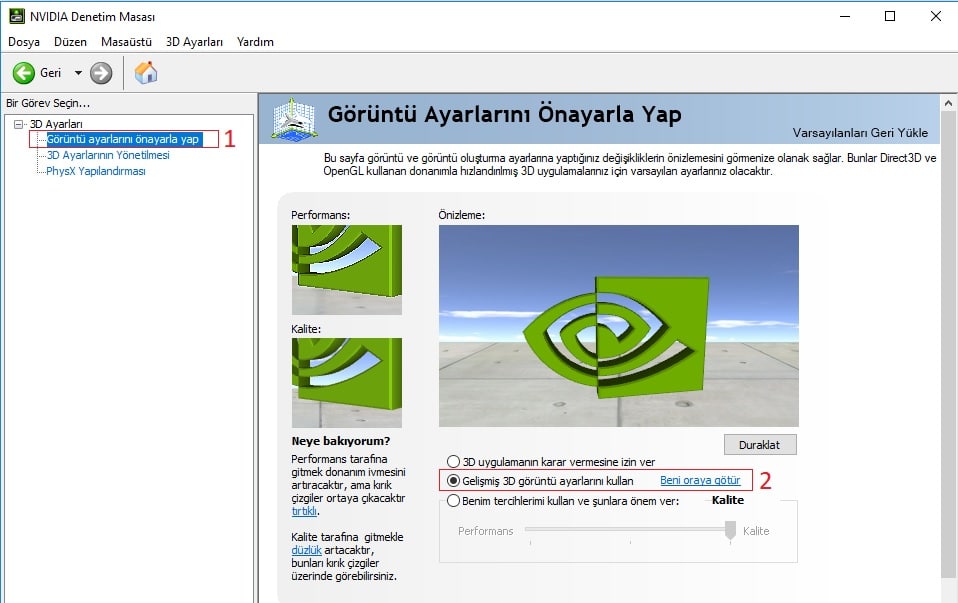Click the 'Beni oraya götür' link
The image size is (958, 603).
point(700,480)
